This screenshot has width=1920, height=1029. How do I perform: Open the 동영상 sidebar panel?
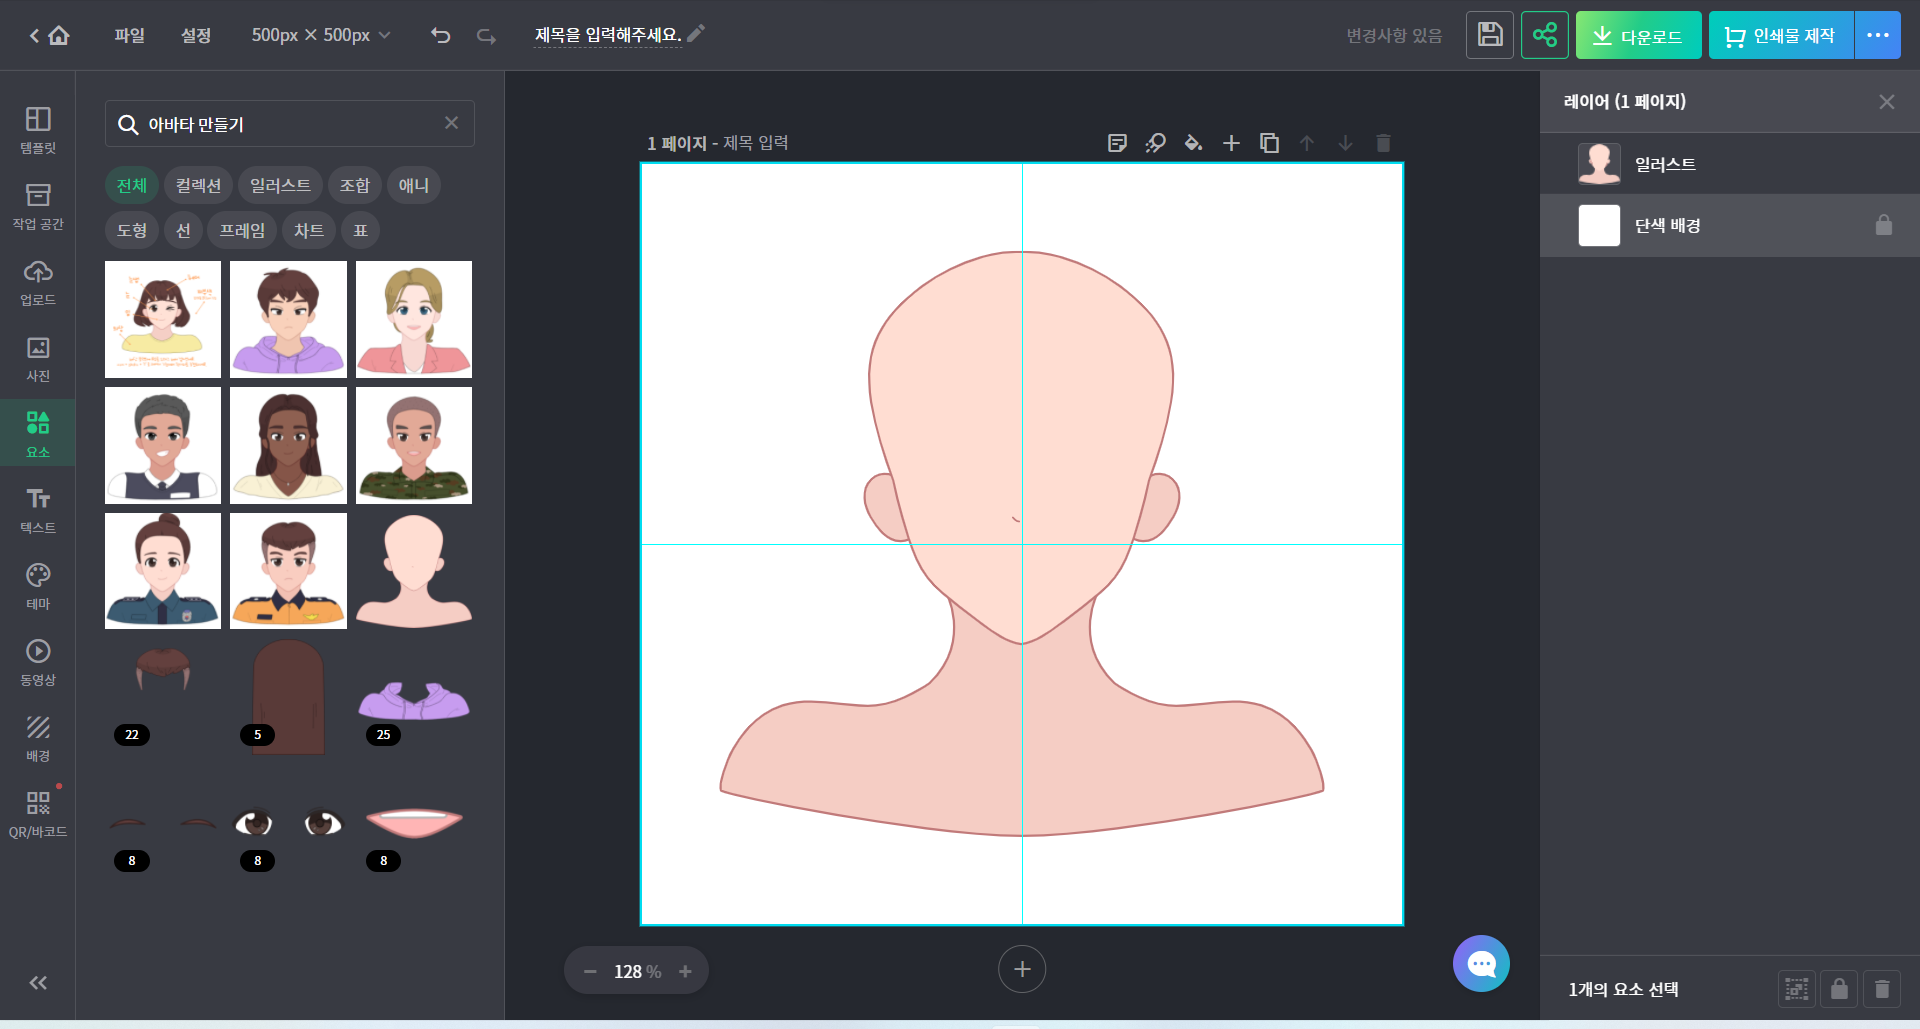click(x=38, y=662)
